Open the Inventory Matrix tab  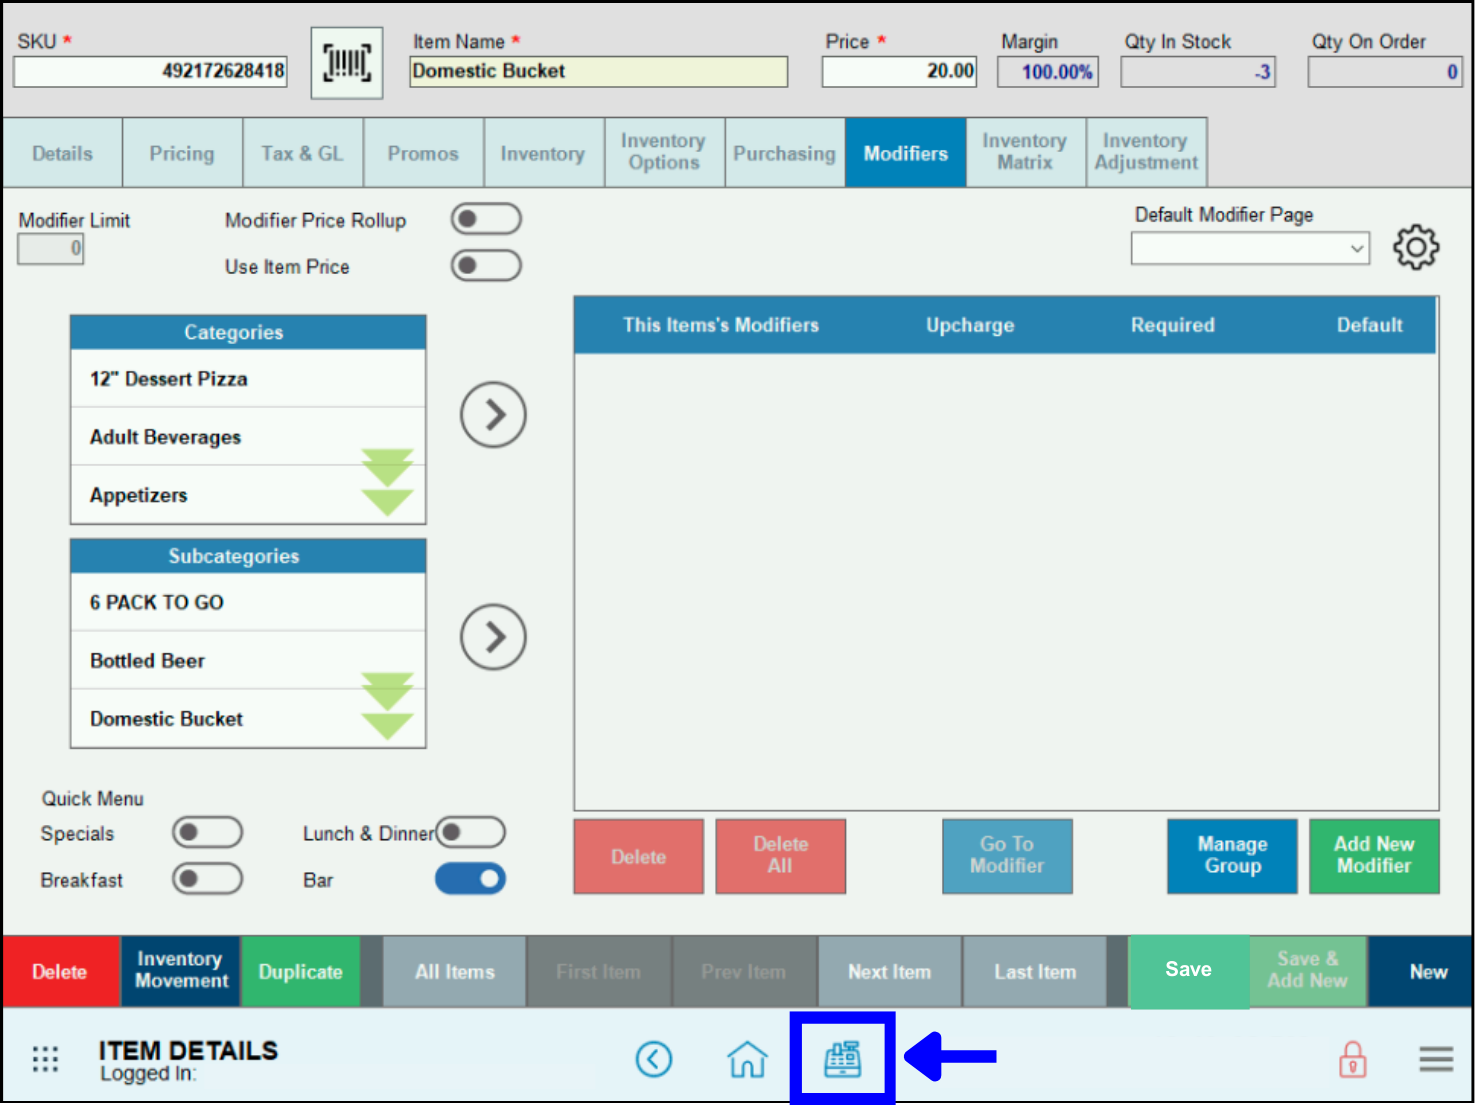1024,152
